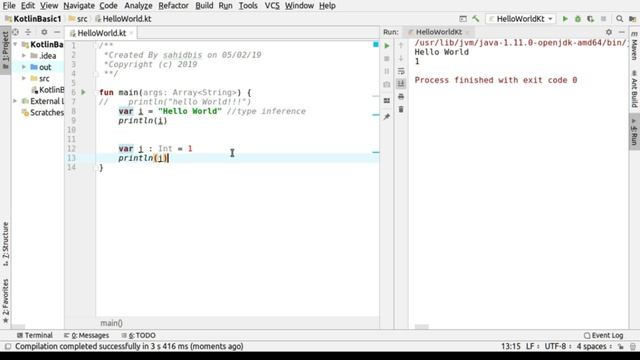Hide the Project panel with minus icon
Image resolution: width=640 pixels, height=360 pixels.
tap(57, 32)
